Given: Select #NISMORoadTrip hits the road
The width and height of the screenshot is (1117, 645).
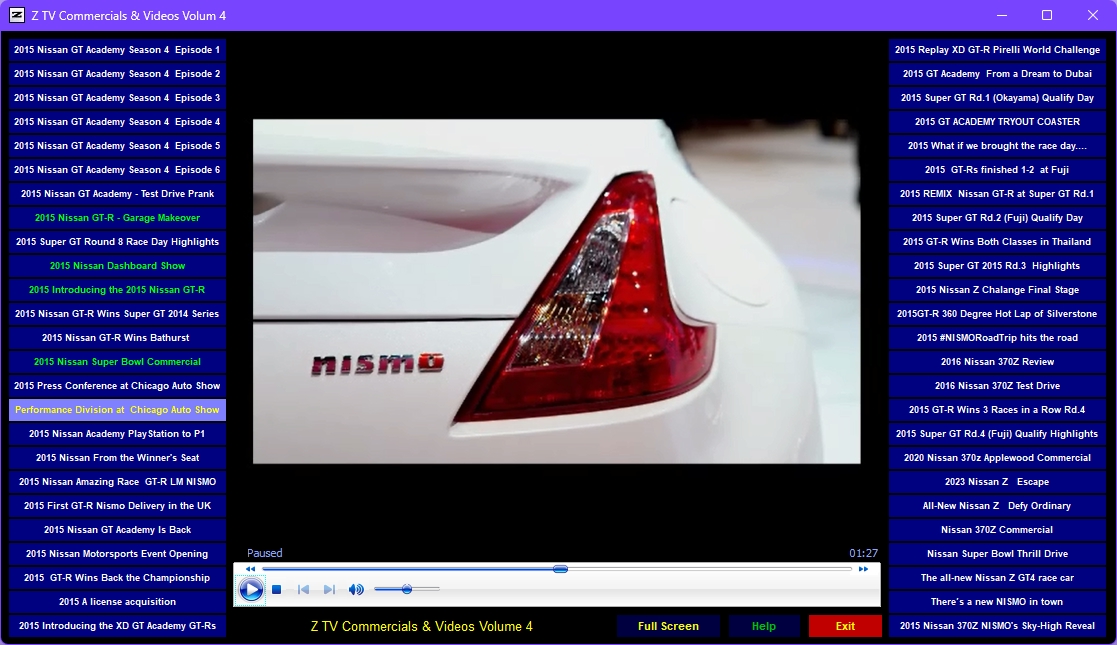Looking at the screenshot, I should point(997,338).
